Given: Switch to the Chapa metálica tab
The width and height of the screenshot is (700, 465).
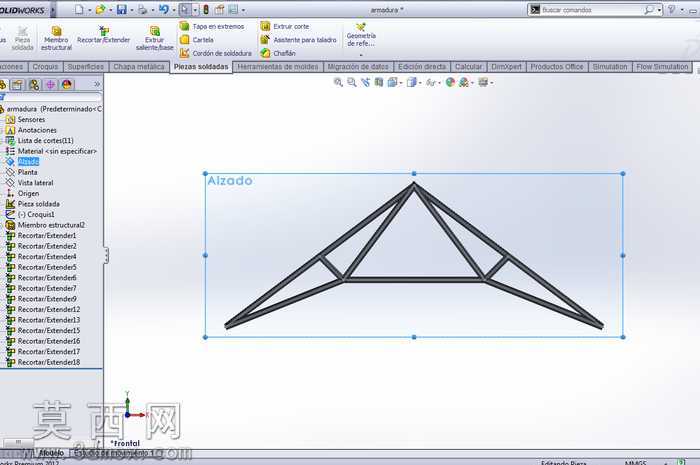Looking at the screenshot, I should 139,66.
